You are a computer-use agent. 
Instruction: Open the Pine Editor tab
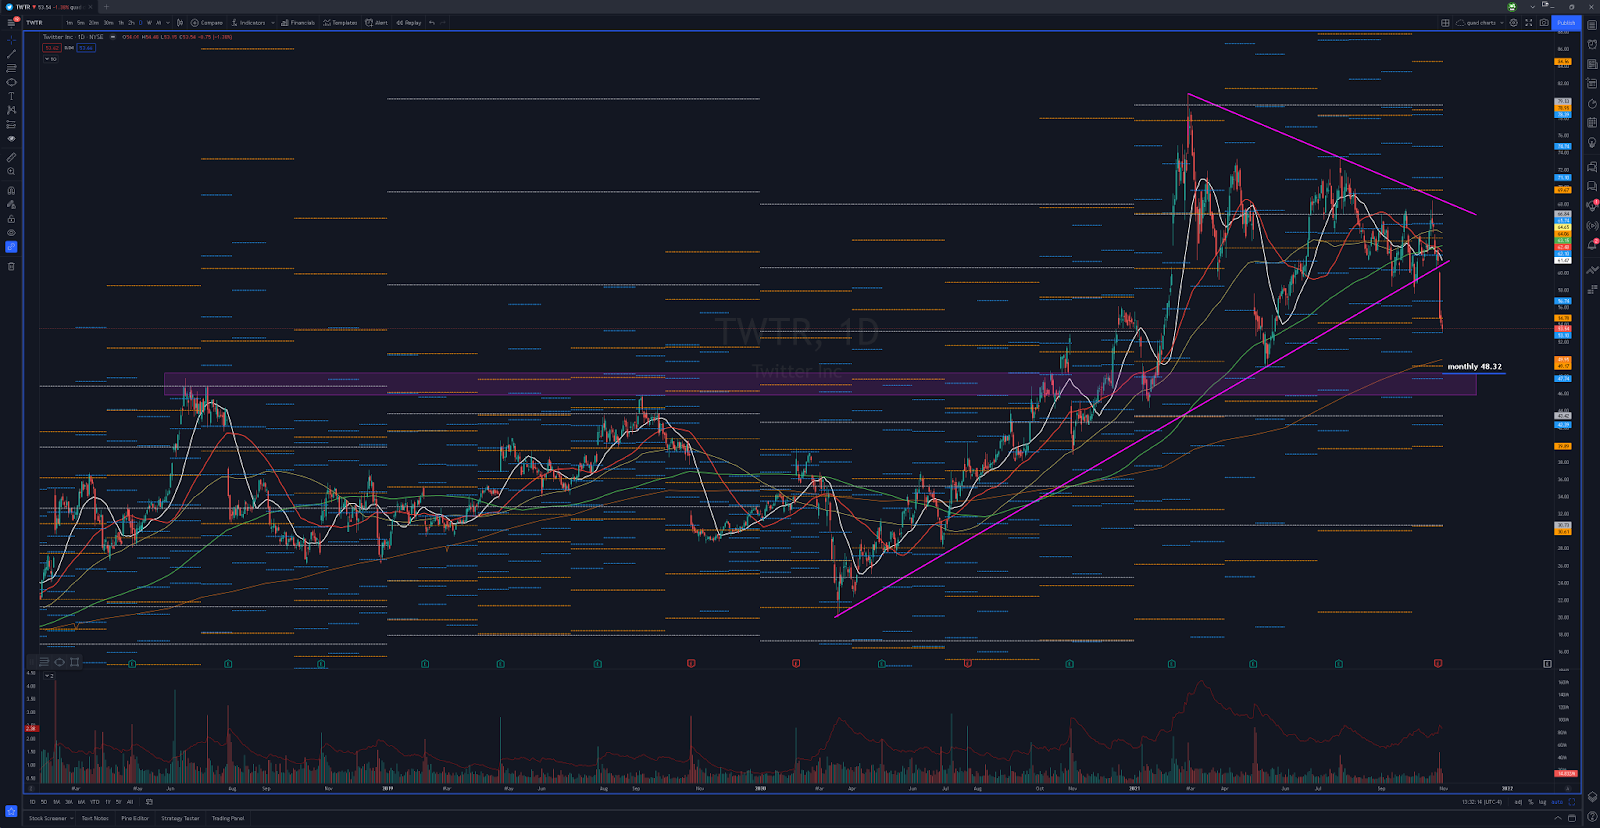pyautogui.click(x=135, y=818)
